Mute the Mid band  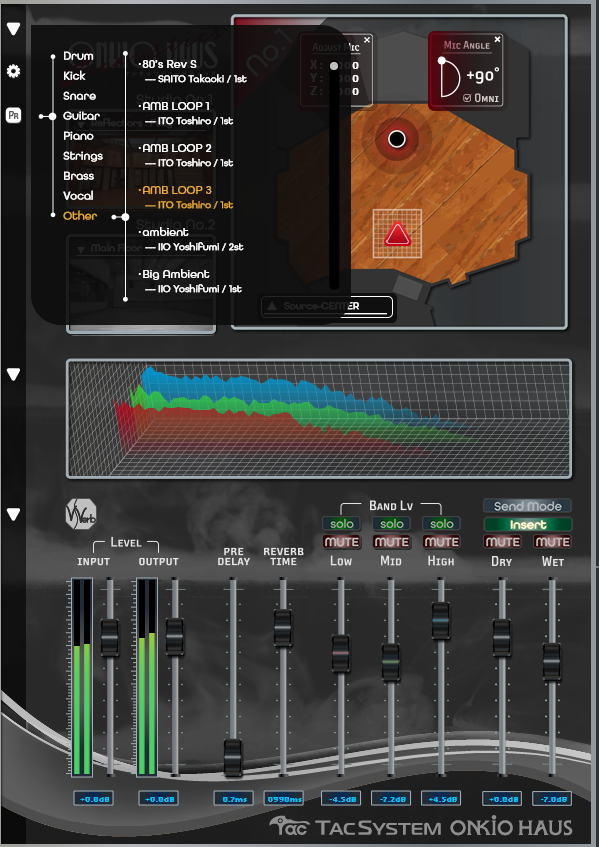[x=391, y=542]
